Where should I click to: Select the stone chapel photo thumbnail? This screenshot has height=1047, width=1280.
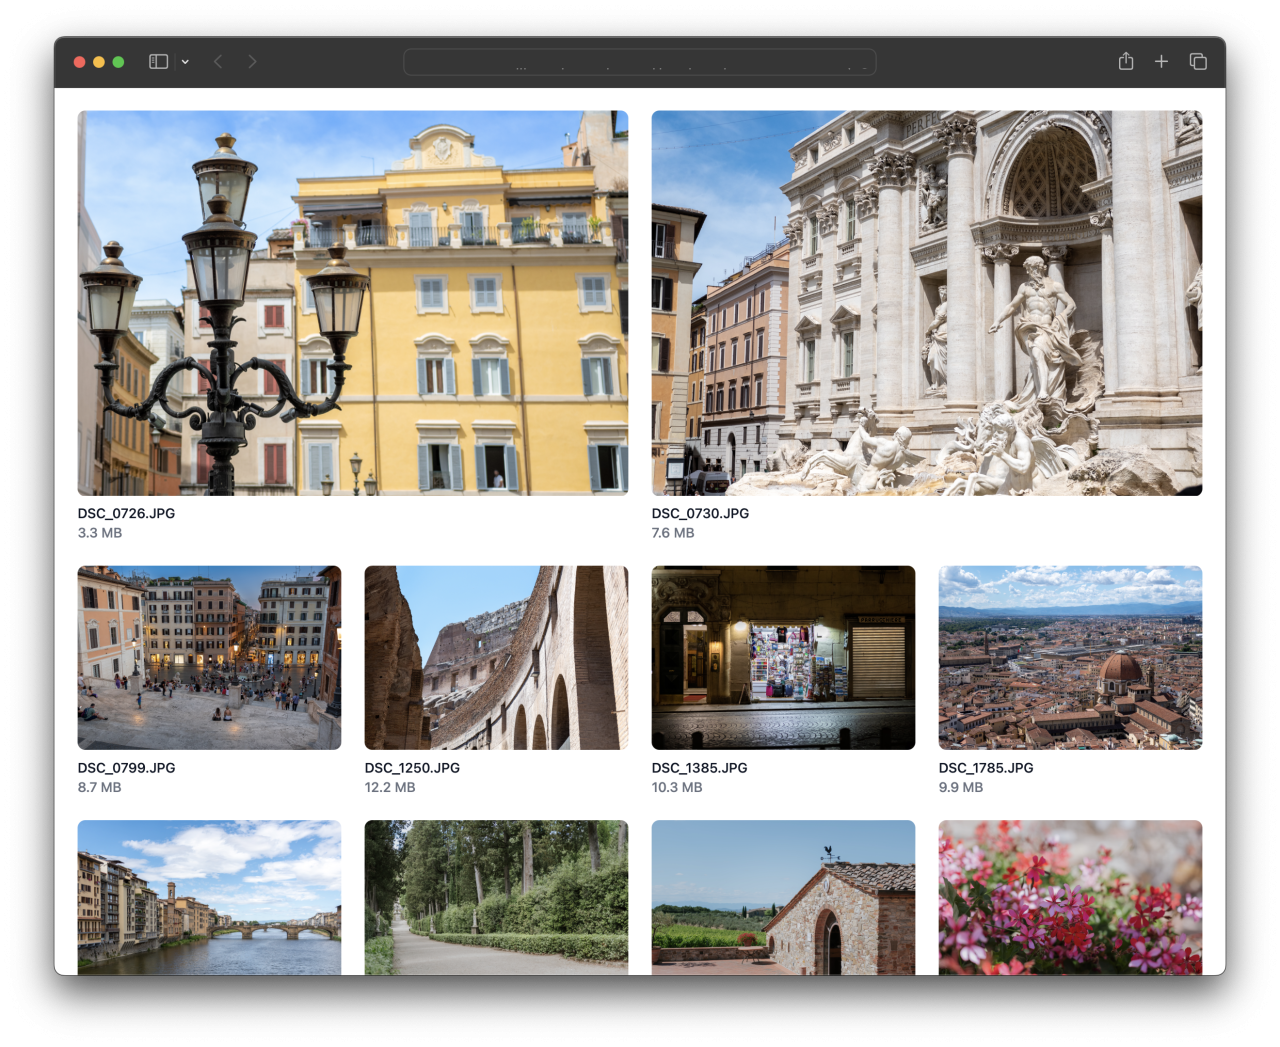point(783,898)
